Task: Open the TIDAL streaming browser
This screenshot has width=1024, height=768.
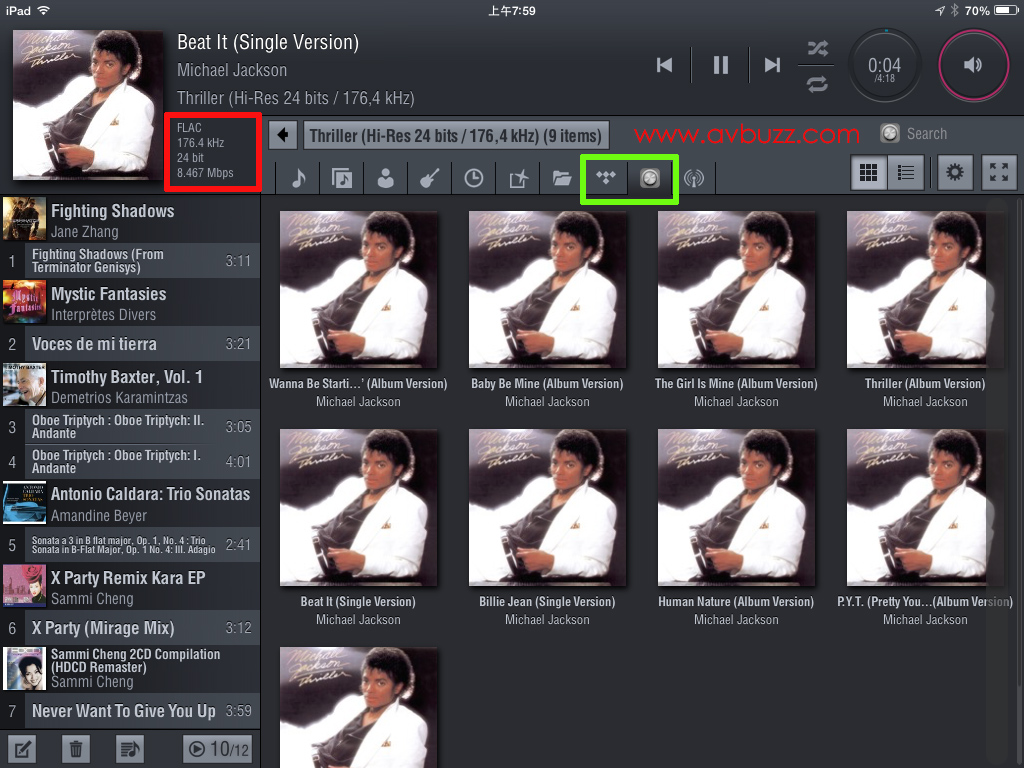Action: point(605,178)
